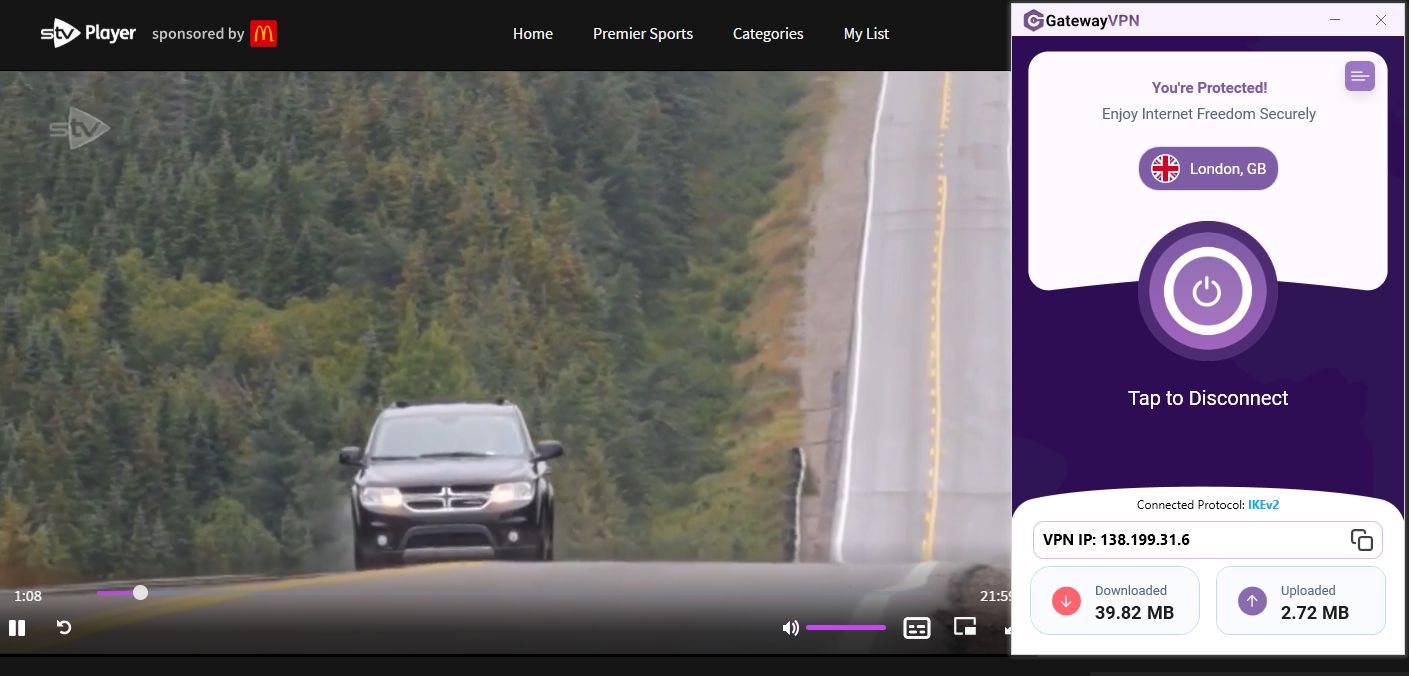Open the London, GB server selector
Image resolution: width=1411 pixels, height=676 pixels.
pos(1207,168)
